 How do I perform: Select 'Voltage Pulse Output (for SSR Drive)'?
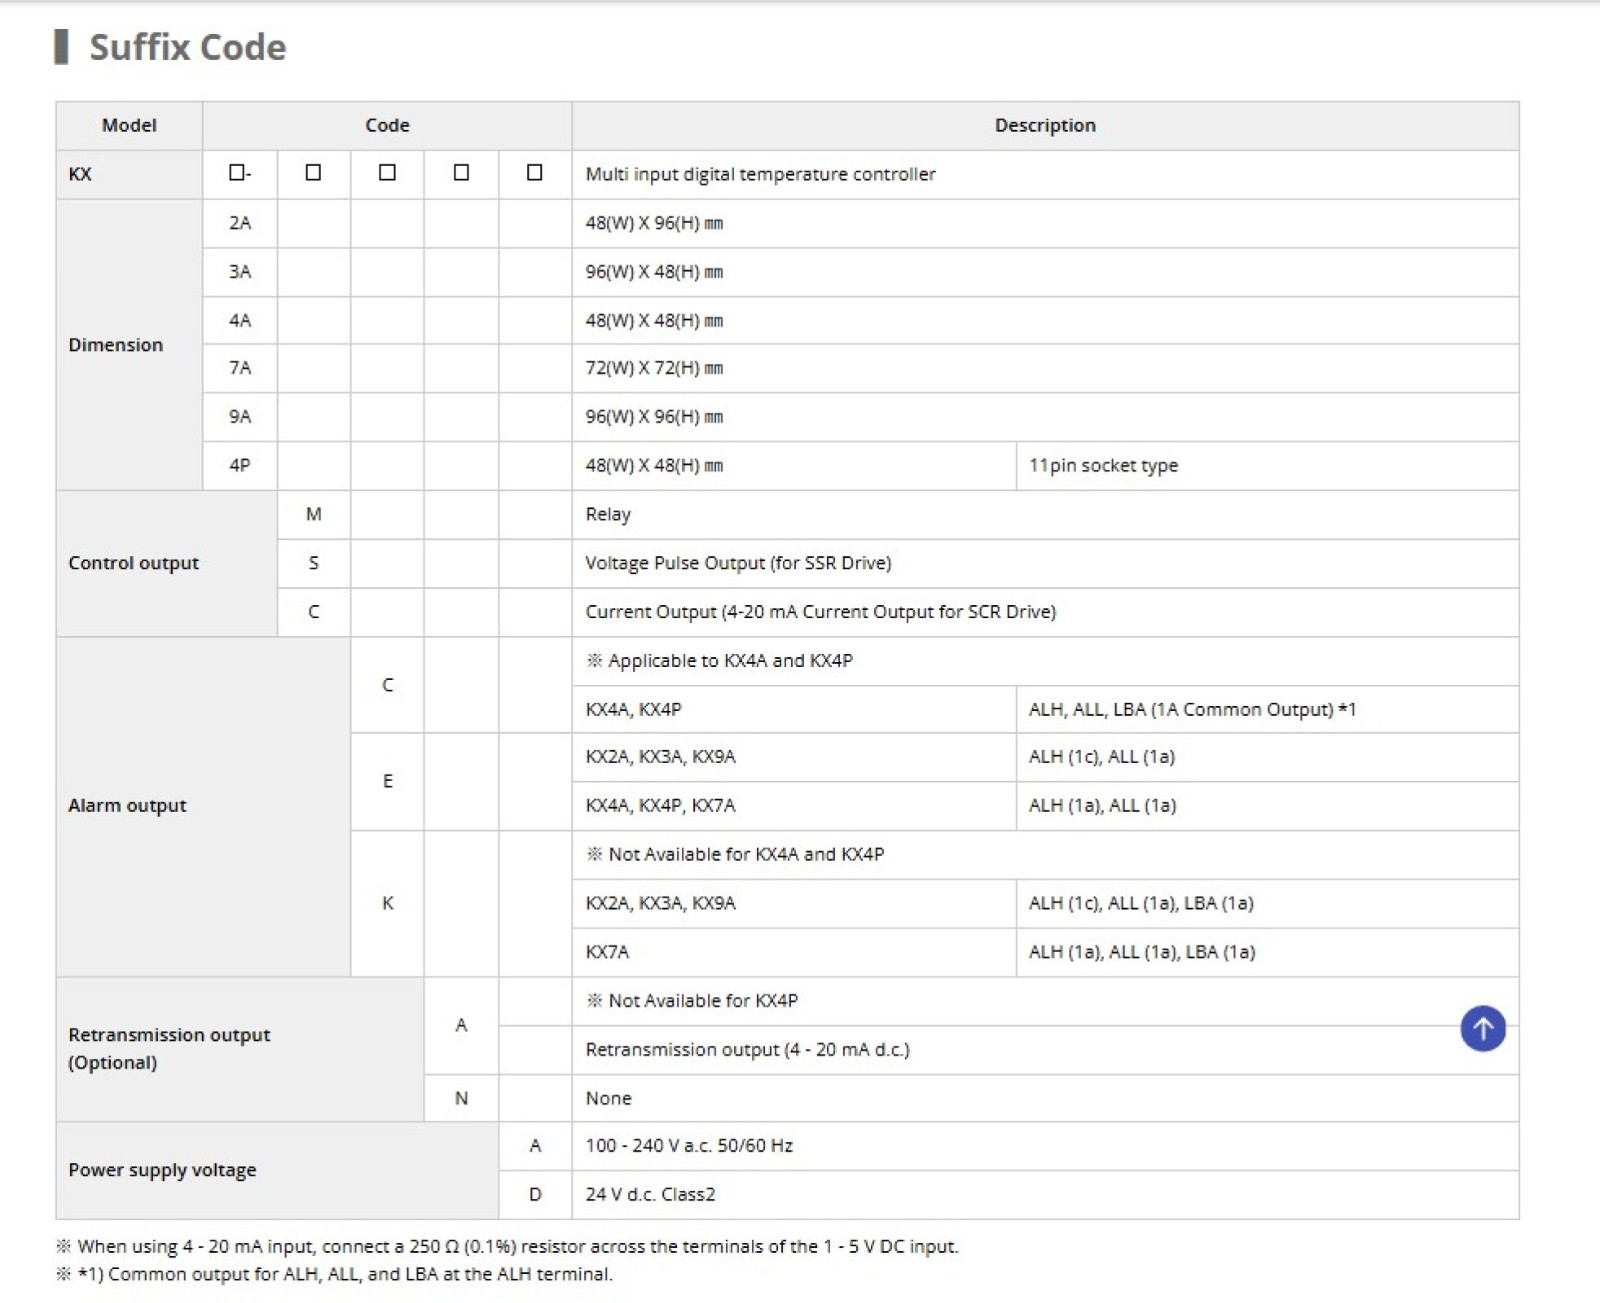(738, 563)
